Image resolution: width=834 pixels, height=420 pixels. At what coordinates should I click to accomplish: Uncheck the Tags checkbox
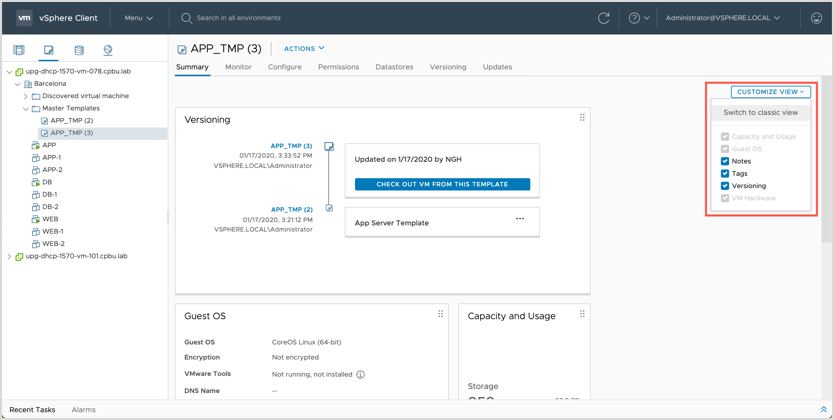[x=724, y=173]
